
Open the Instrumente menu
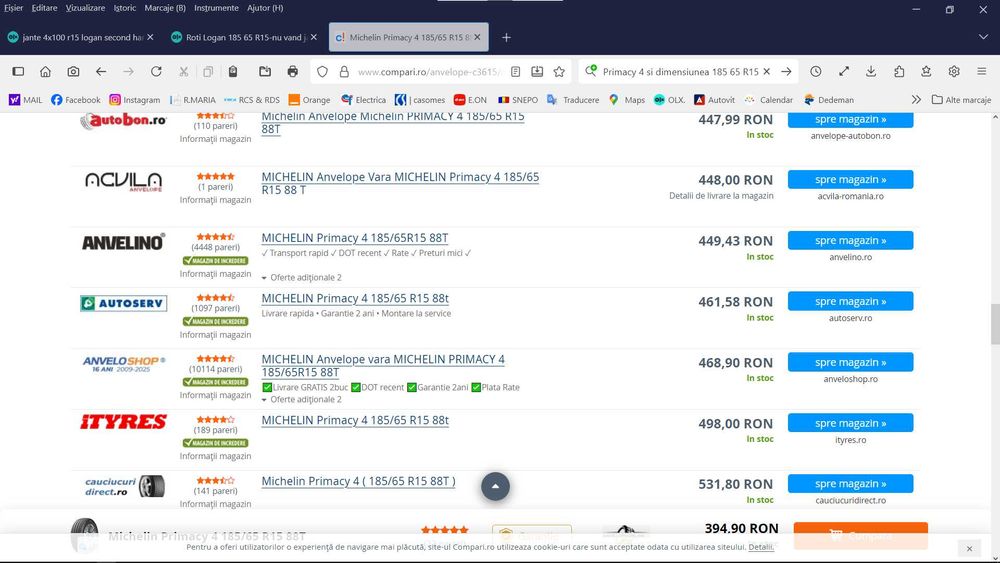pos(216,8)
